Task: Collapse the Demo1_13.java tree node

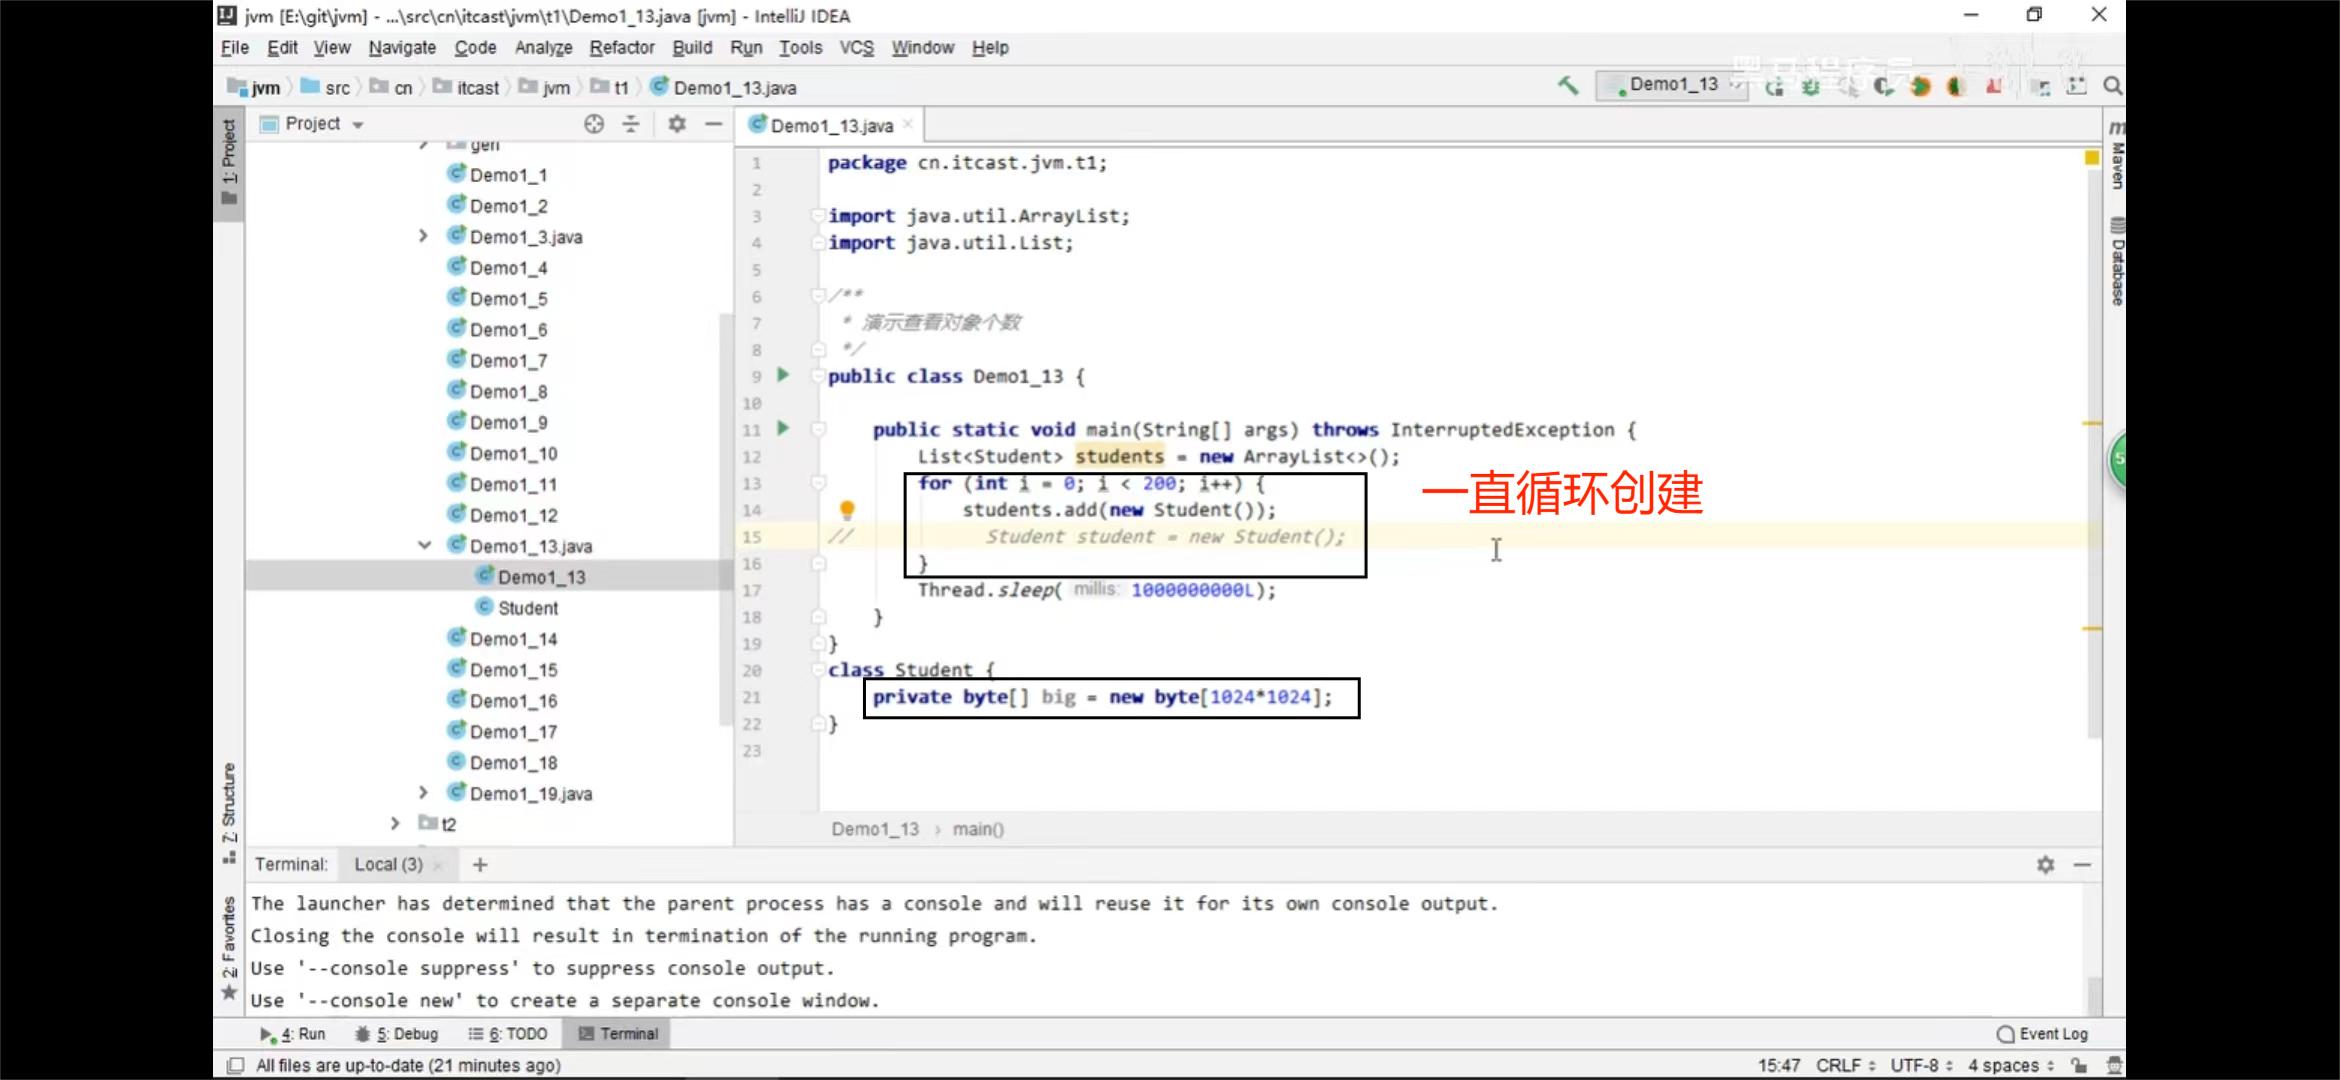Action: pyautogui.click(x=424, y=546)
